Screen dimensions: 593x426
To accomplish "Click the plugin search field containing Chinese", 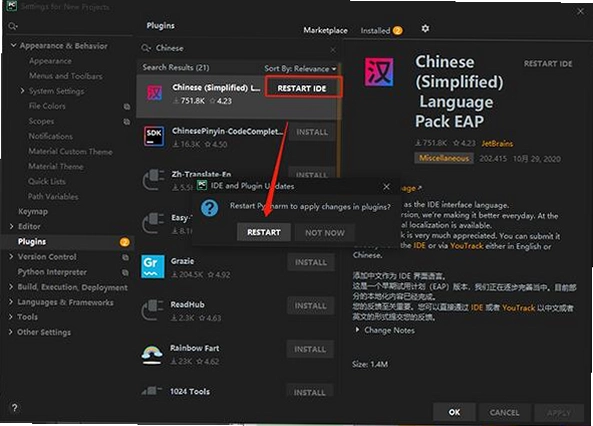I will coord(240,48).
